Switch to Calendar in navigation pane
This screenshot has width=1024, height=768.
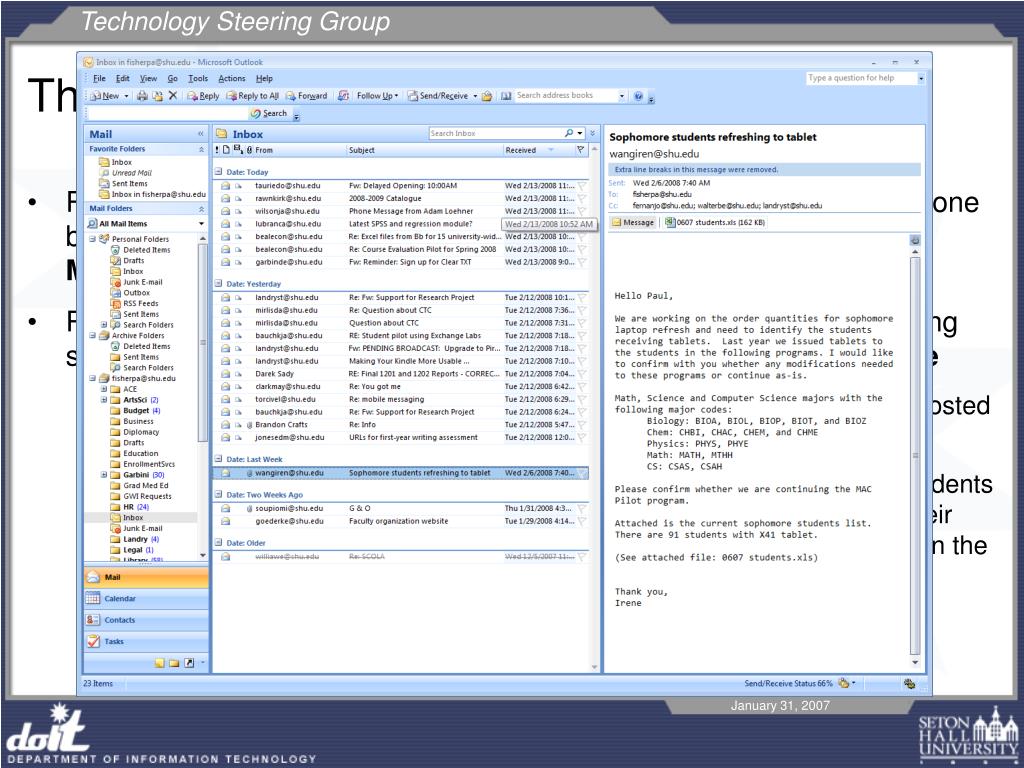[146, 599]
